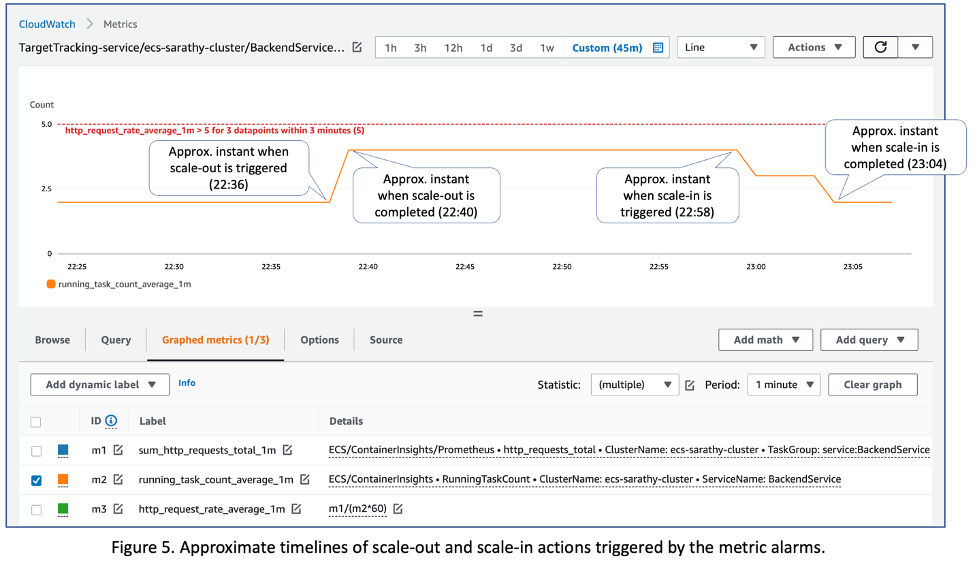Open the Line chart type dropdown

tap(720, 47)
